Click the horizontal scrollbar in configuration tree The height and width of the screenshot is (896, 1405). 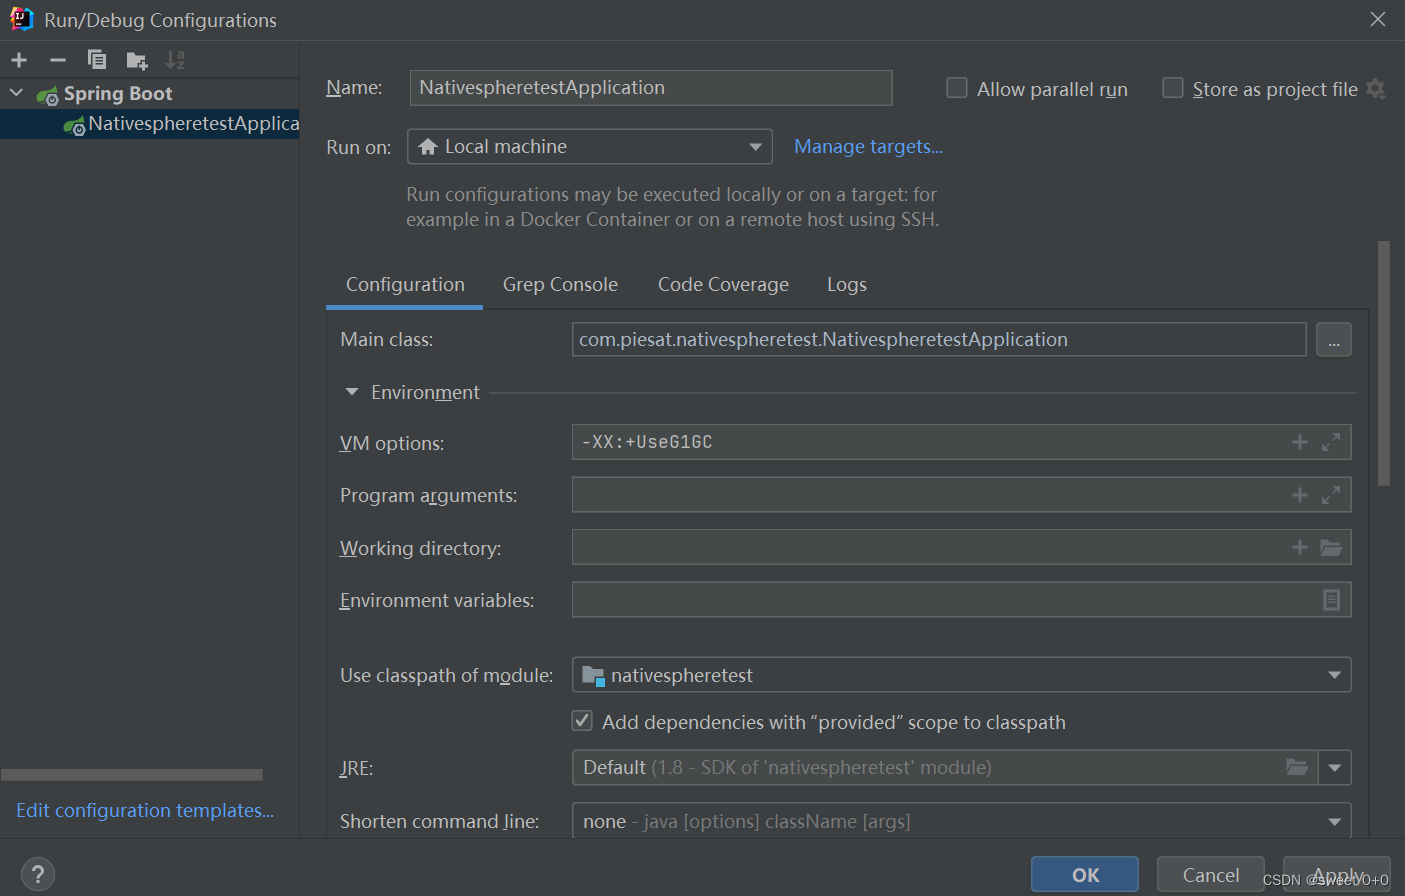[x=132, y=775]
